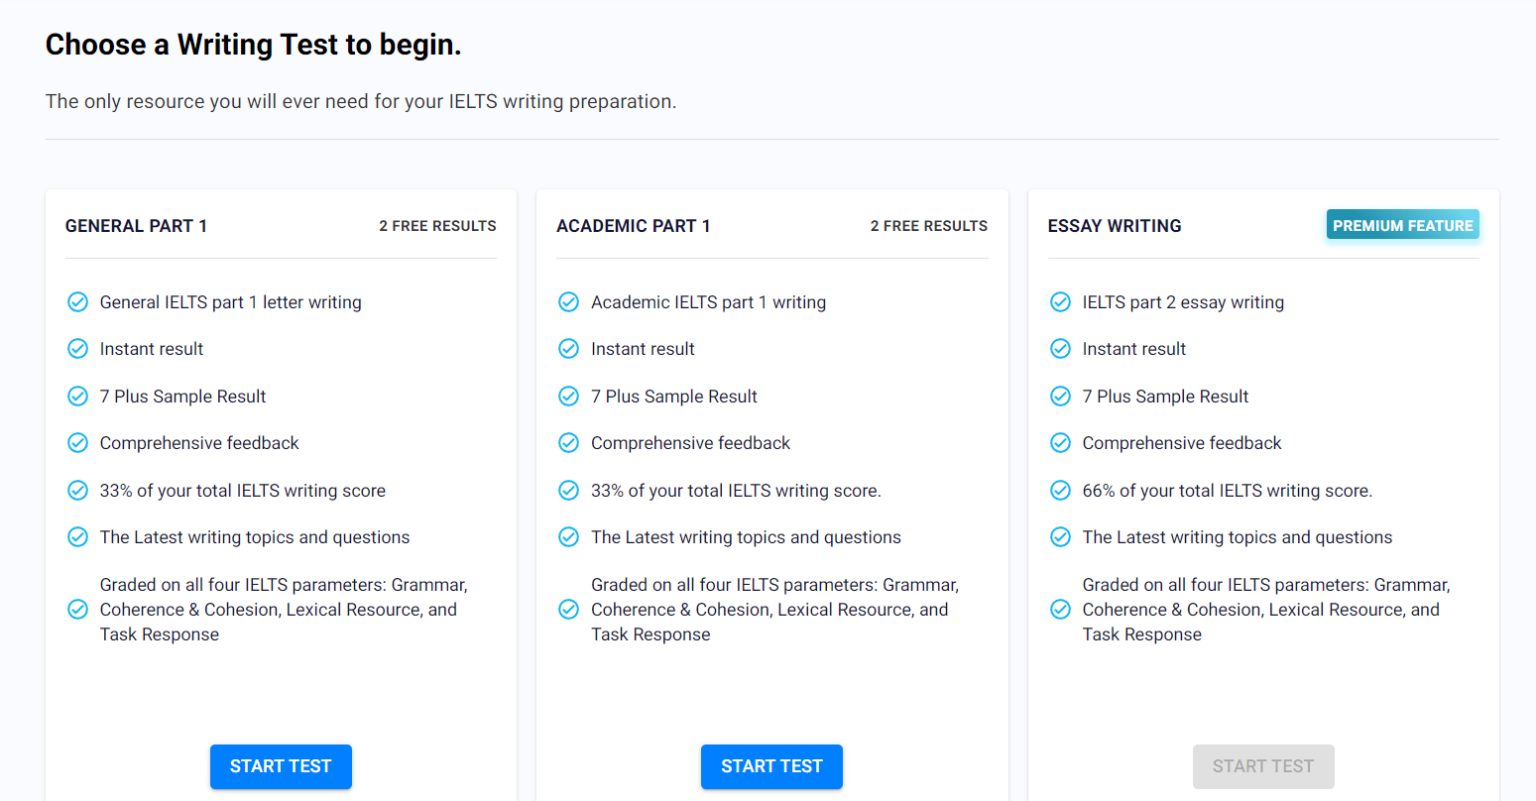Click checkmark icon beside General IELTS part 1 letter writing
This screenshot has height=801, width=1536.
pos(77,302)
